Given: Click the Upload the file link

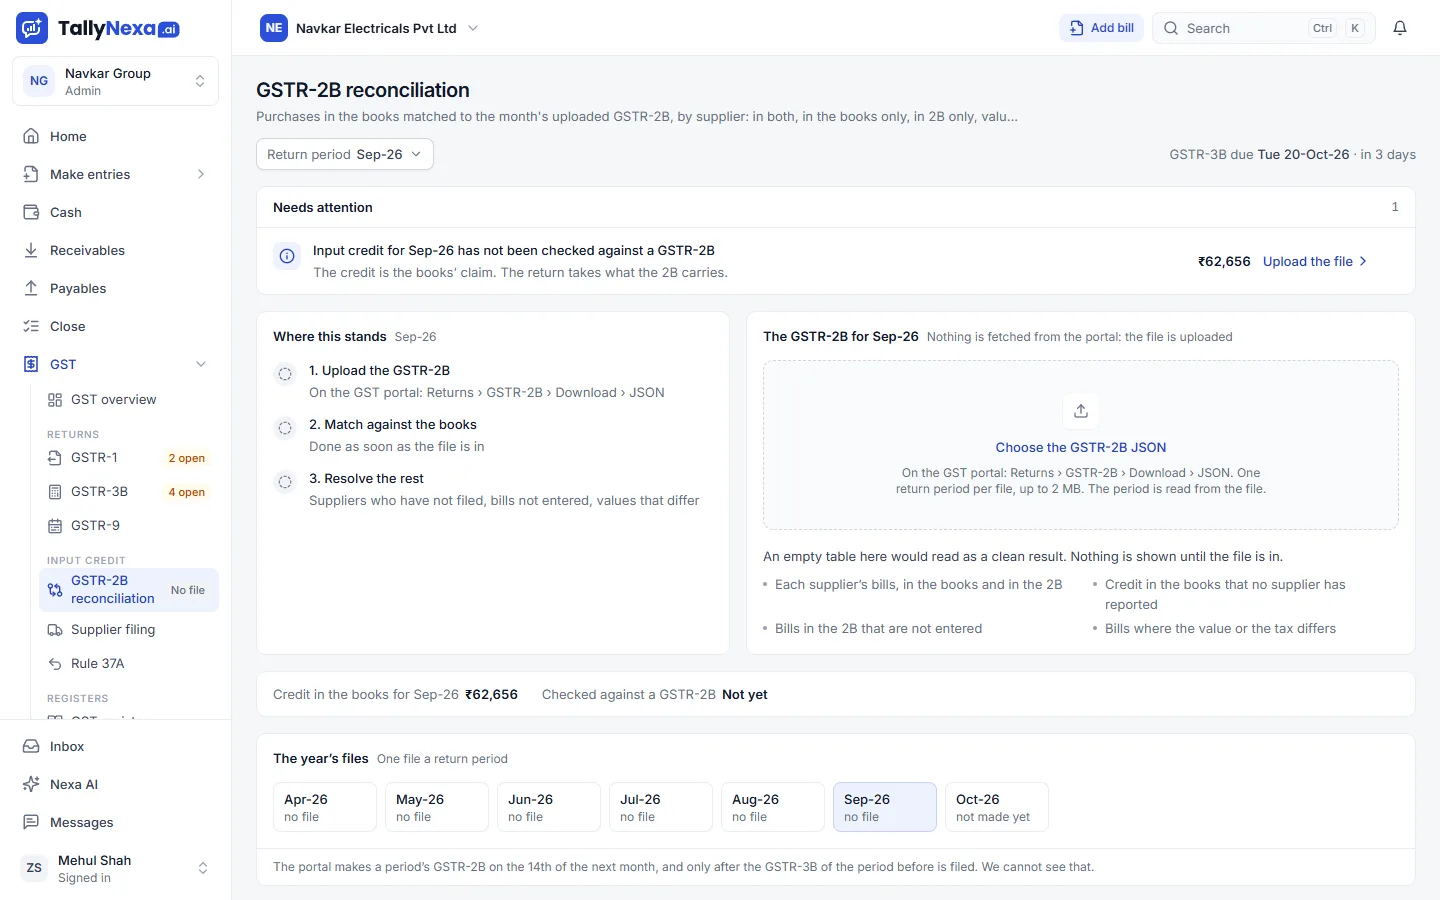Looking at the screenshot, I should coord(1315,261).
